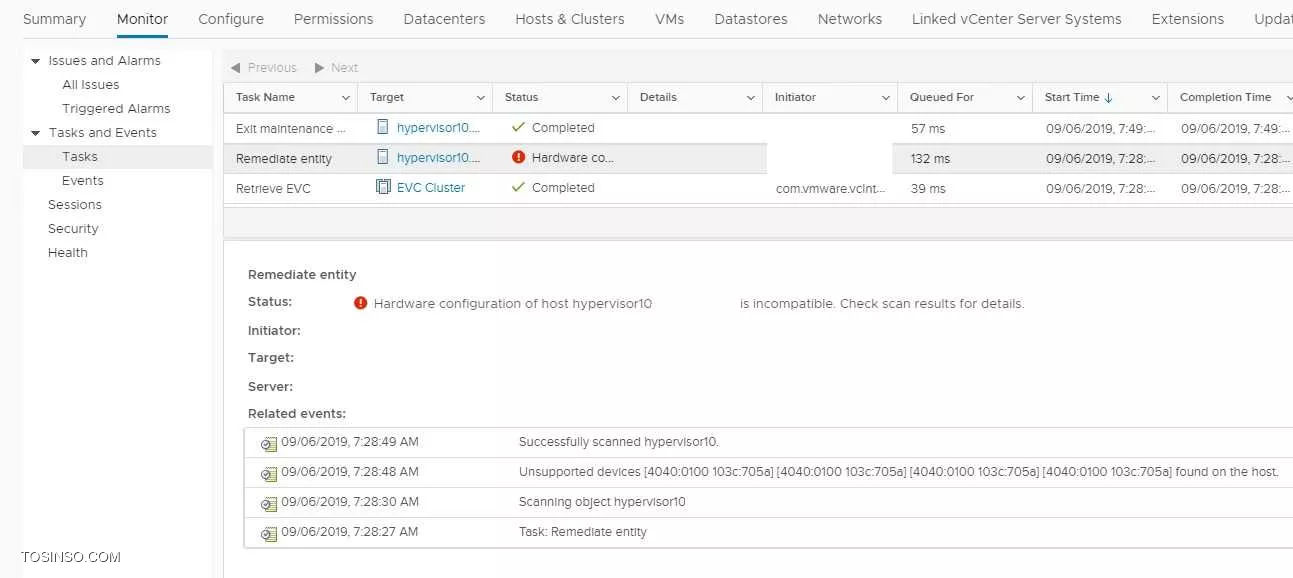Image resolution: width=1293 pixels, height=578 pixels.
Task: Open Target column filter dropdown
Action: click(481, 98)
